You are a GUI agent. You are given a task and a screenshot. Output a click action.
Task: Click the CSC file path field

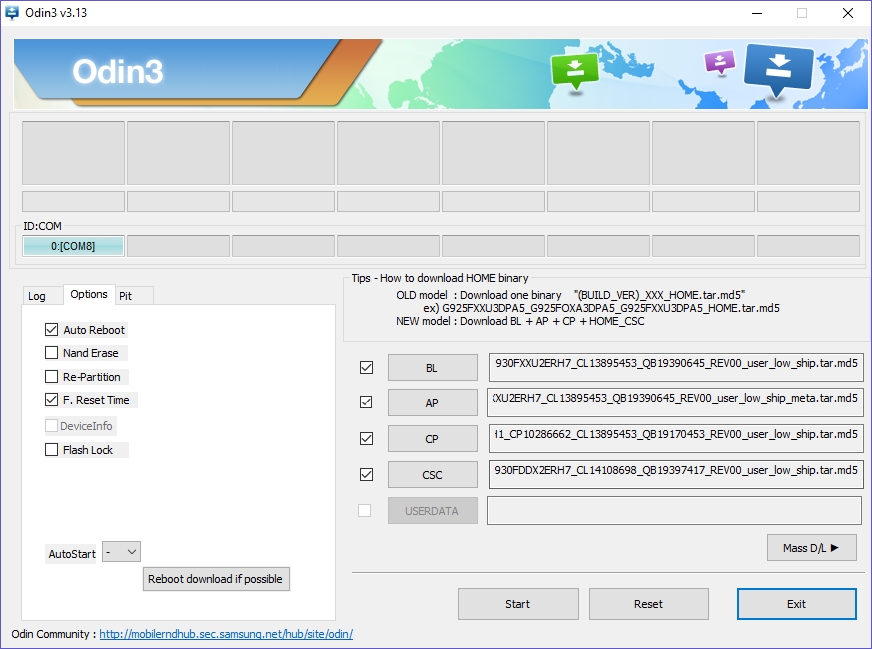coord(676,474)
